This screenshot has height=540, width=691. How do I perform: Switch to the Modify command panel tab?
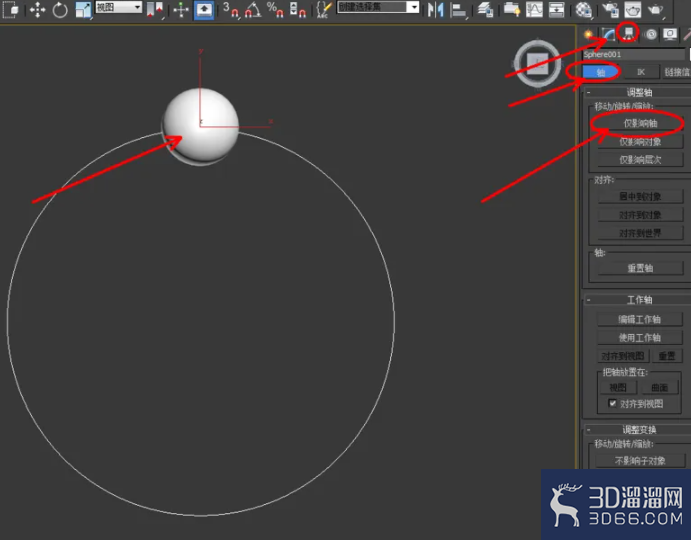click(x=608, y=34)
